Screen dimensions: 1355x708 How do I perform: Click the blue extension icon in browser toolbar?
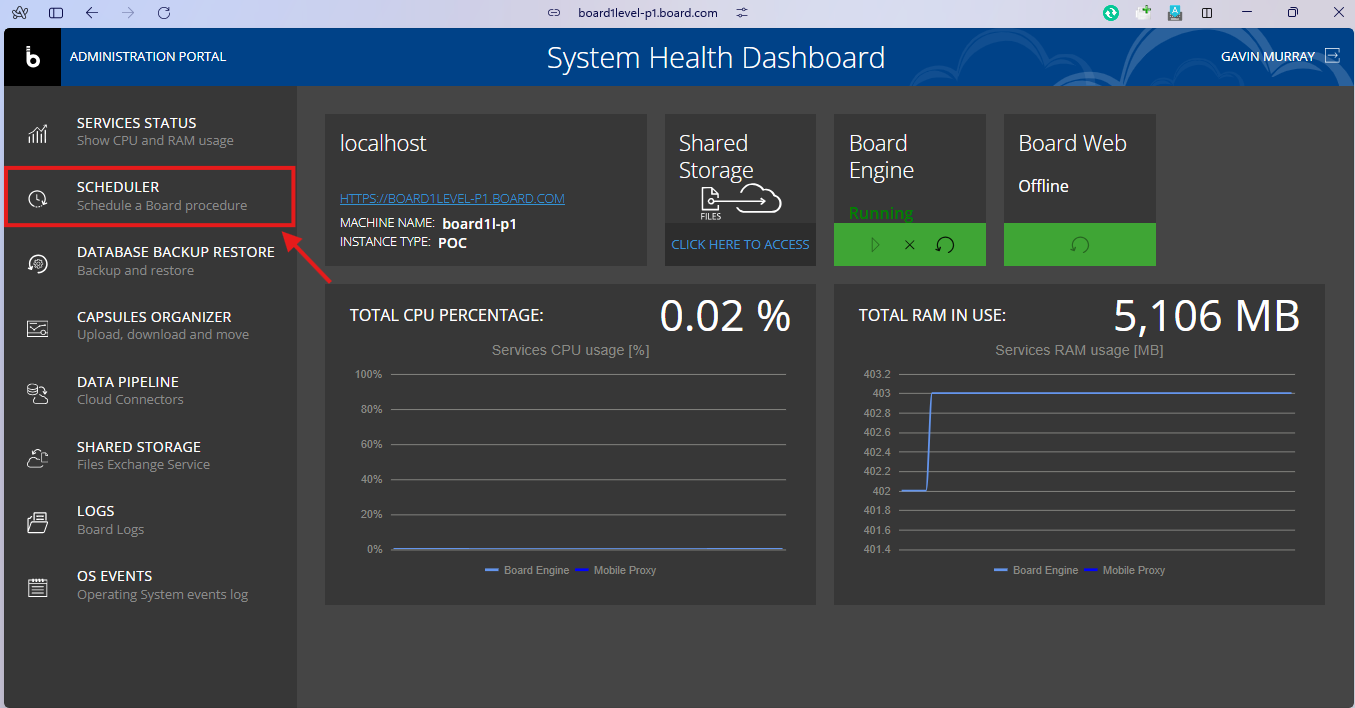[x=1176, y=13]
